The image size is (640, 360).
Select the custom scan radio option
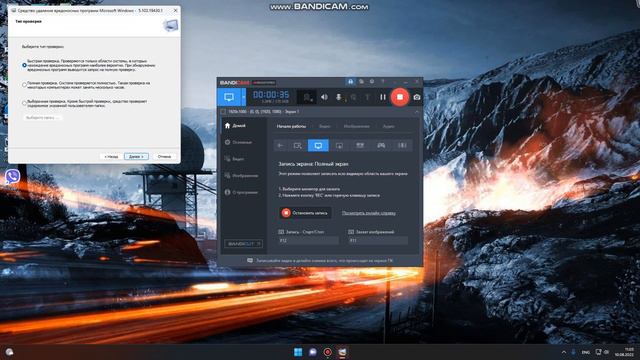pos(24,103)
